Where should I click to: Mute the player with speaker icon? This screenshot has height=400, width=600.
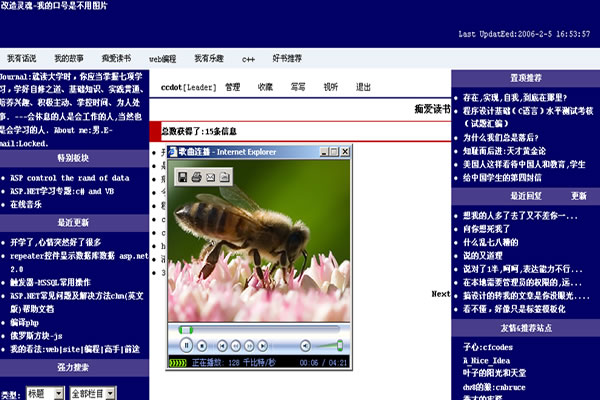(x=305, y=346)
